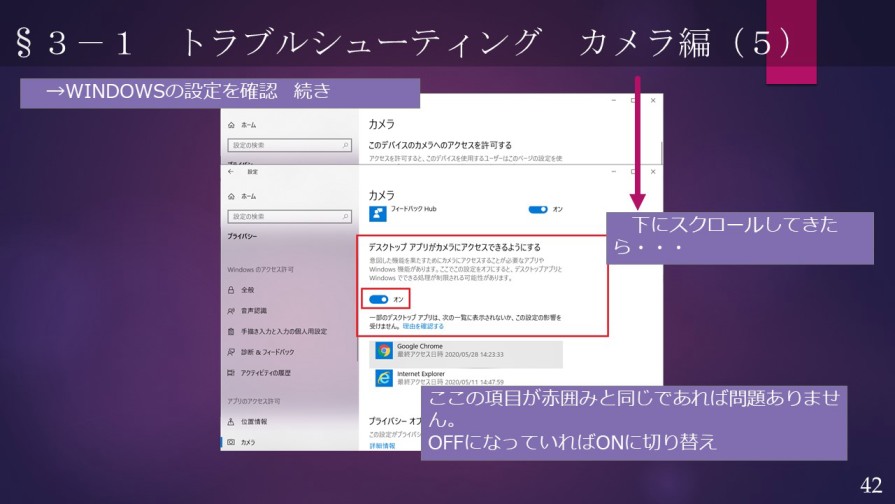Open 音声認識 in the sidebar
Image resolution: width=895 pixels, height=504 pixels.
click(x=253, y=311)
